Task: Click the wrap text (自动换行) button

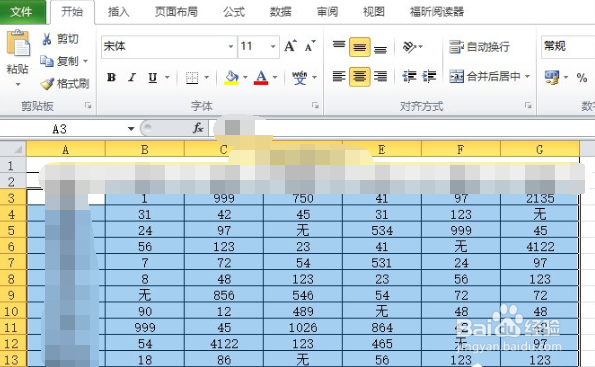Action: 479,47
